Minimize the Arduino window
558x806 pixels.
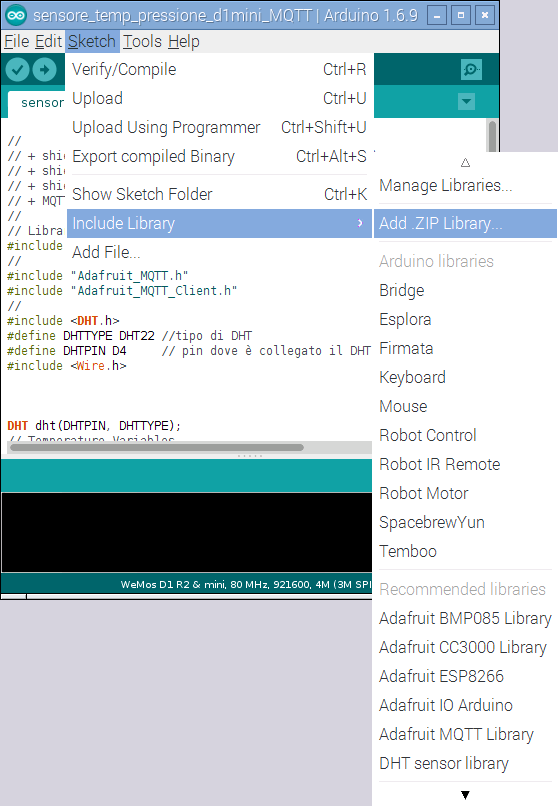(437, 15)
